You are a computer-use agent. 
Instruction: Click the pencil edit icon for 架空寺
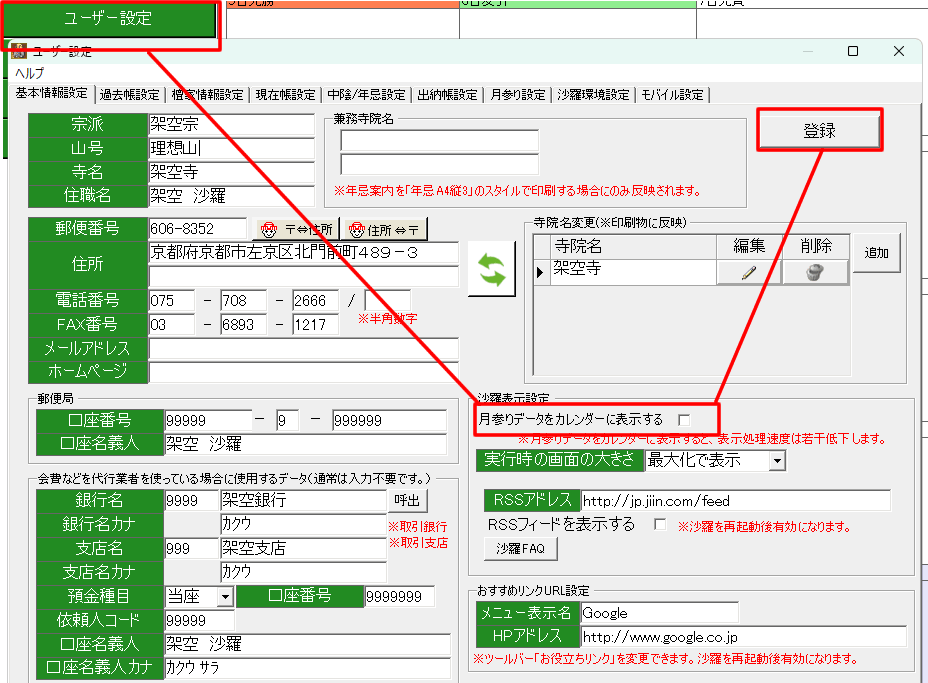point(749,273)
